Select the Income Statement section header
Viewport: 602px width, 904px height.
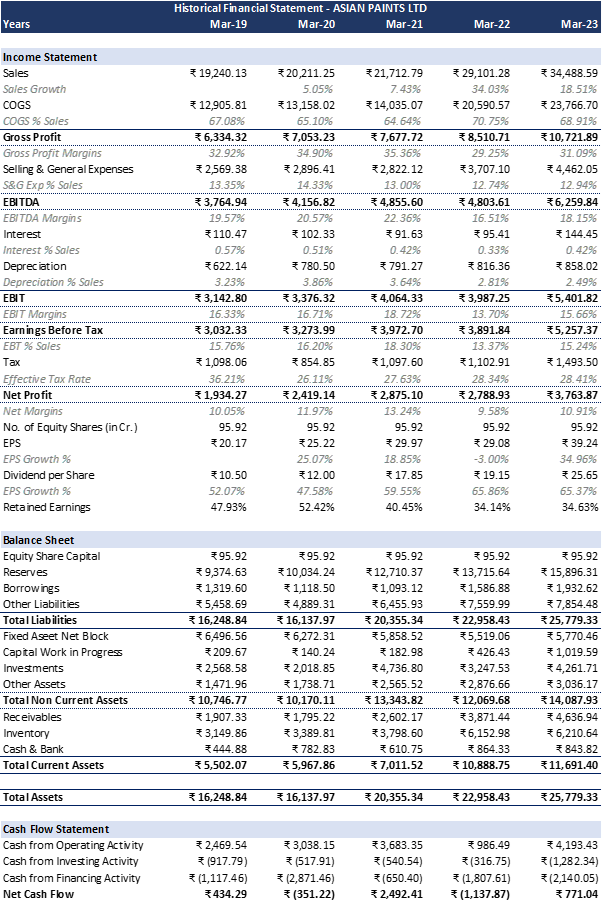click(50, 57)
